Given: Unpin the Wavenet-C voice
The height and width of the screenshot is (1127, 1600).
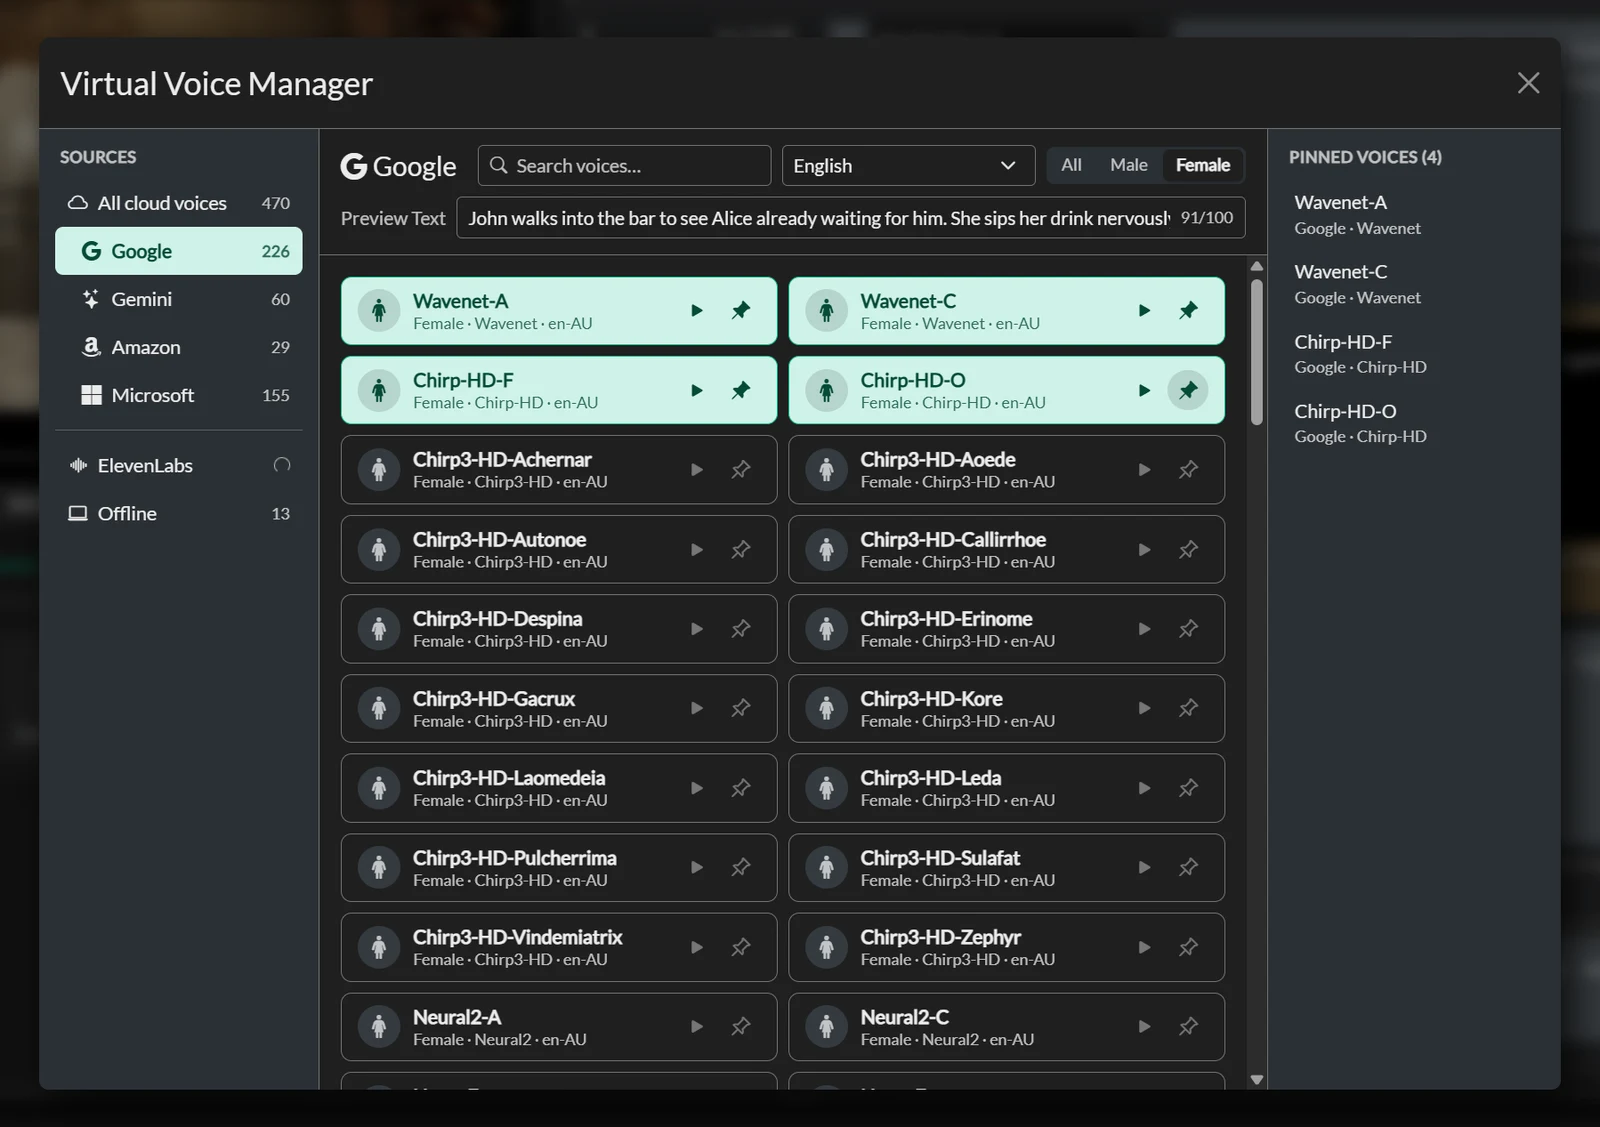Looking at the screenshot, I should (x=1188, y=311).
